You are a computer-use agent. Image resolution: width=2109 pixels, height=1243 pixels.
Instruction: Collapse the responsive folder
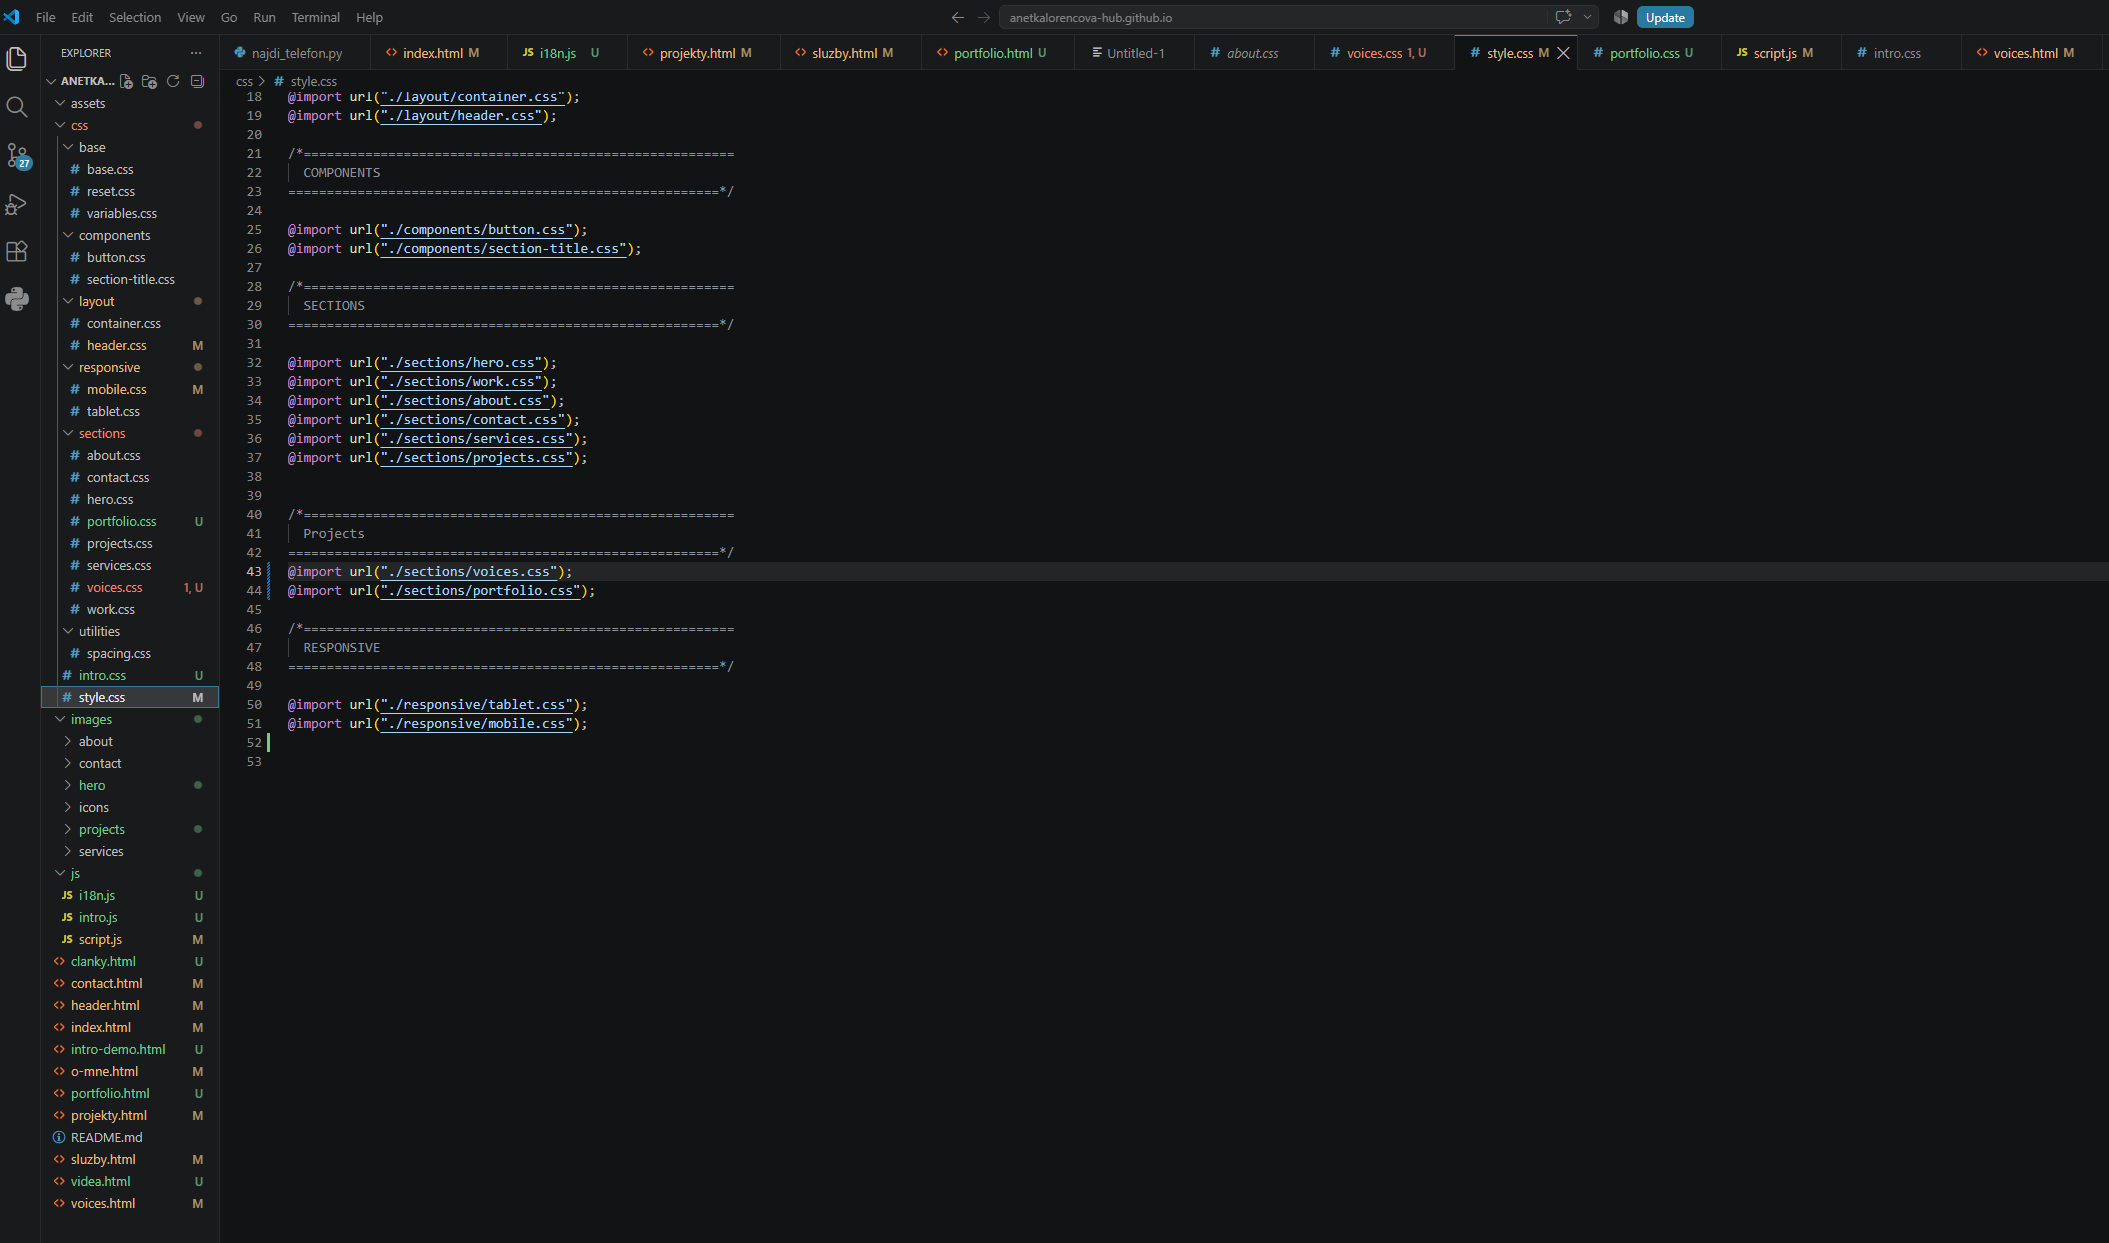(x=109, y=367)
